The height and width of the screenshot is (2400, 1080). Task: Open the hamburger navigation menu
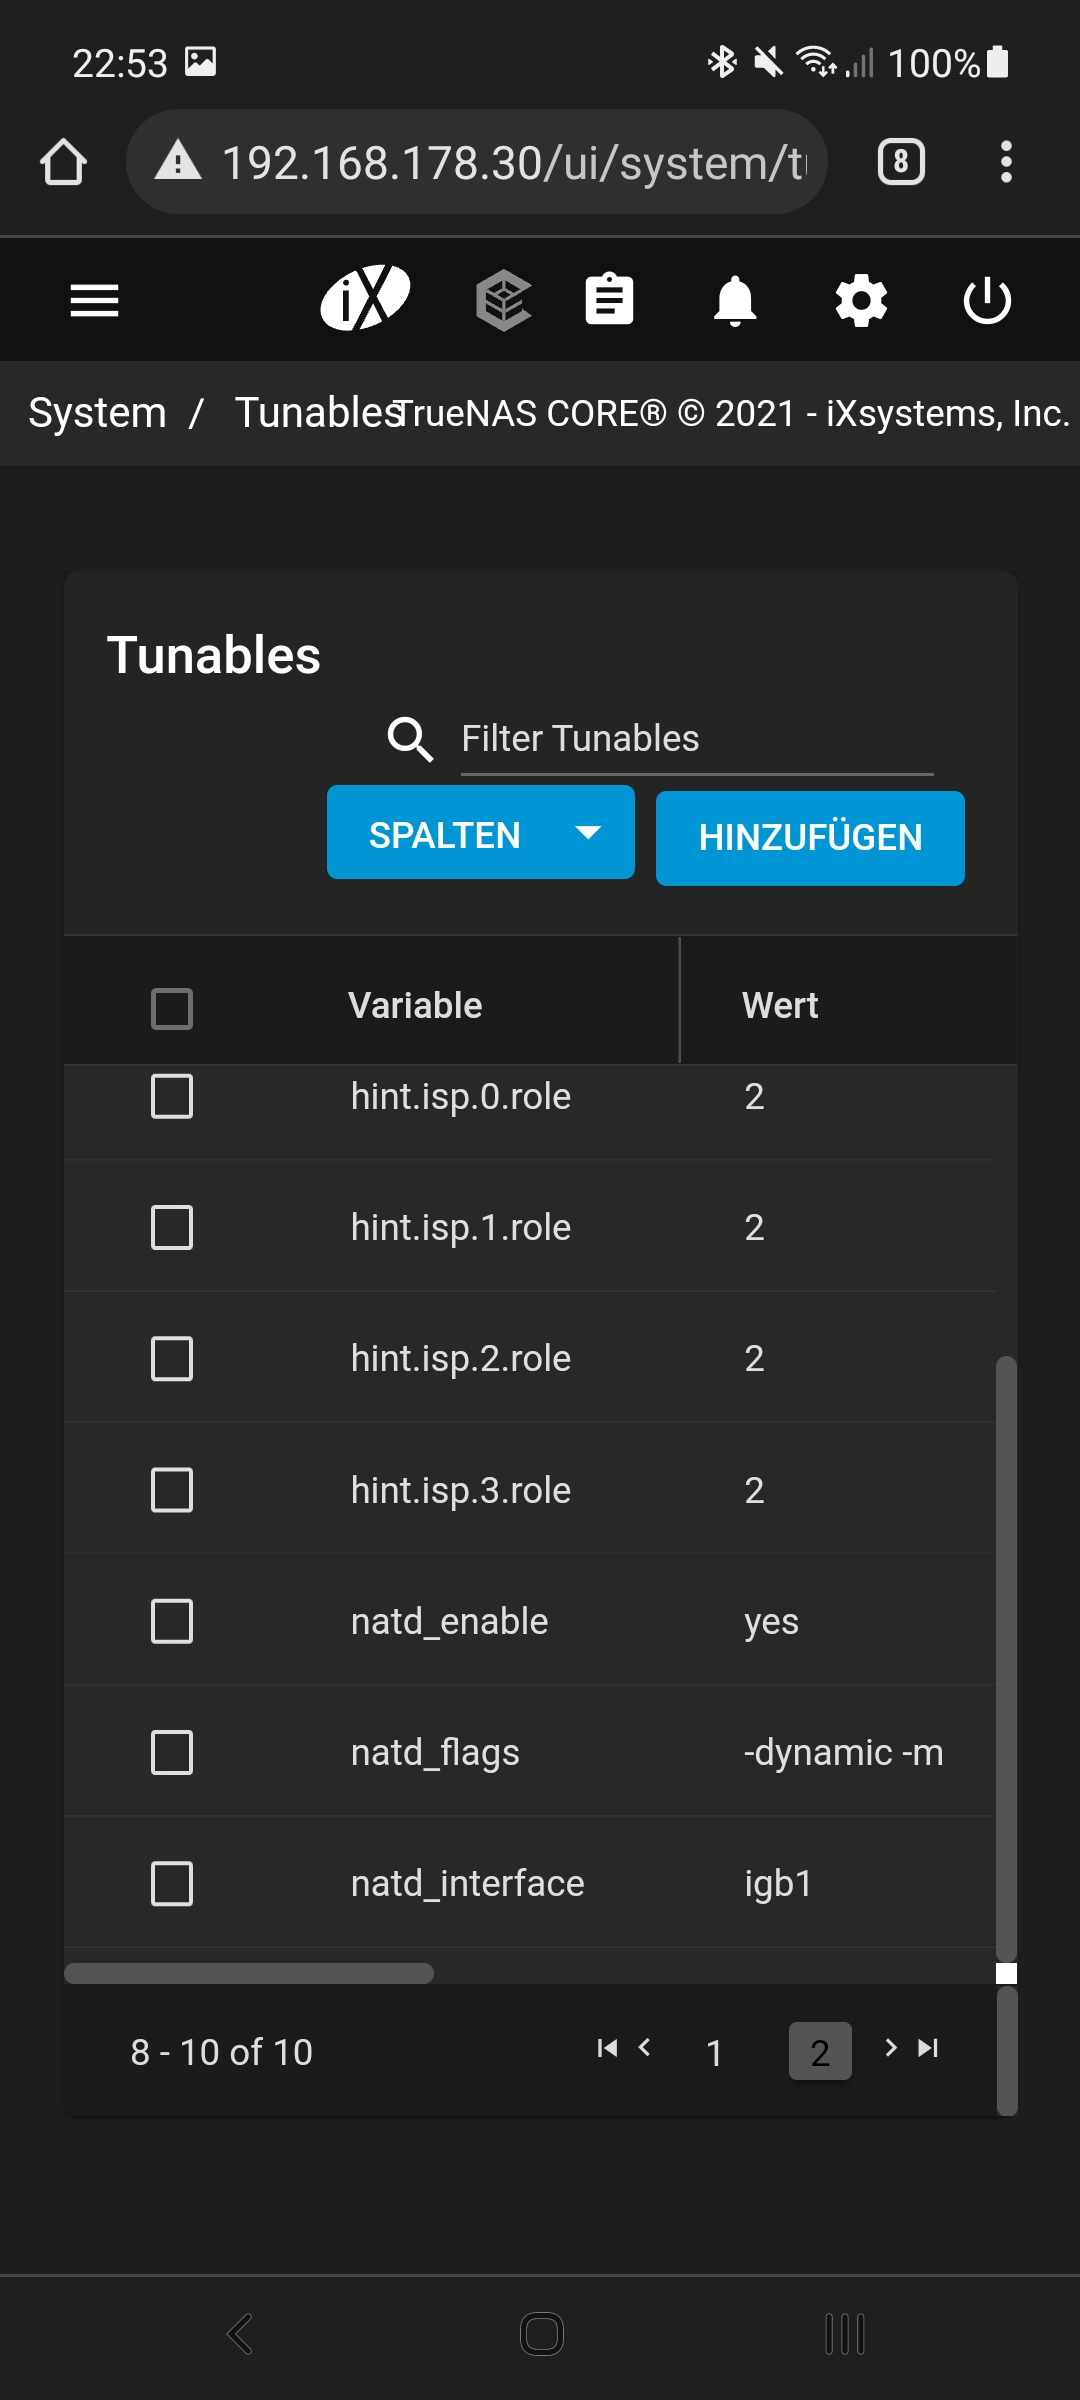(94, 300)
